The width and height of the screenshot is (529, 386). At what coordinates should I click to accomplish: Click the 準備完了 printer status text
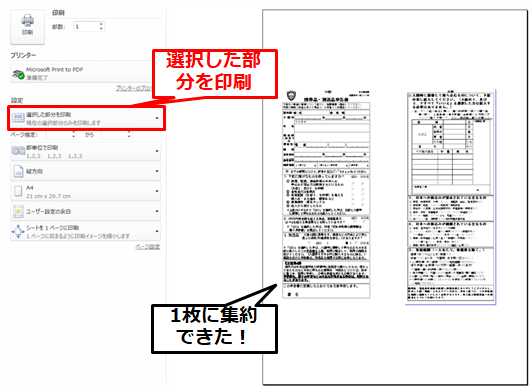(37, 78)
